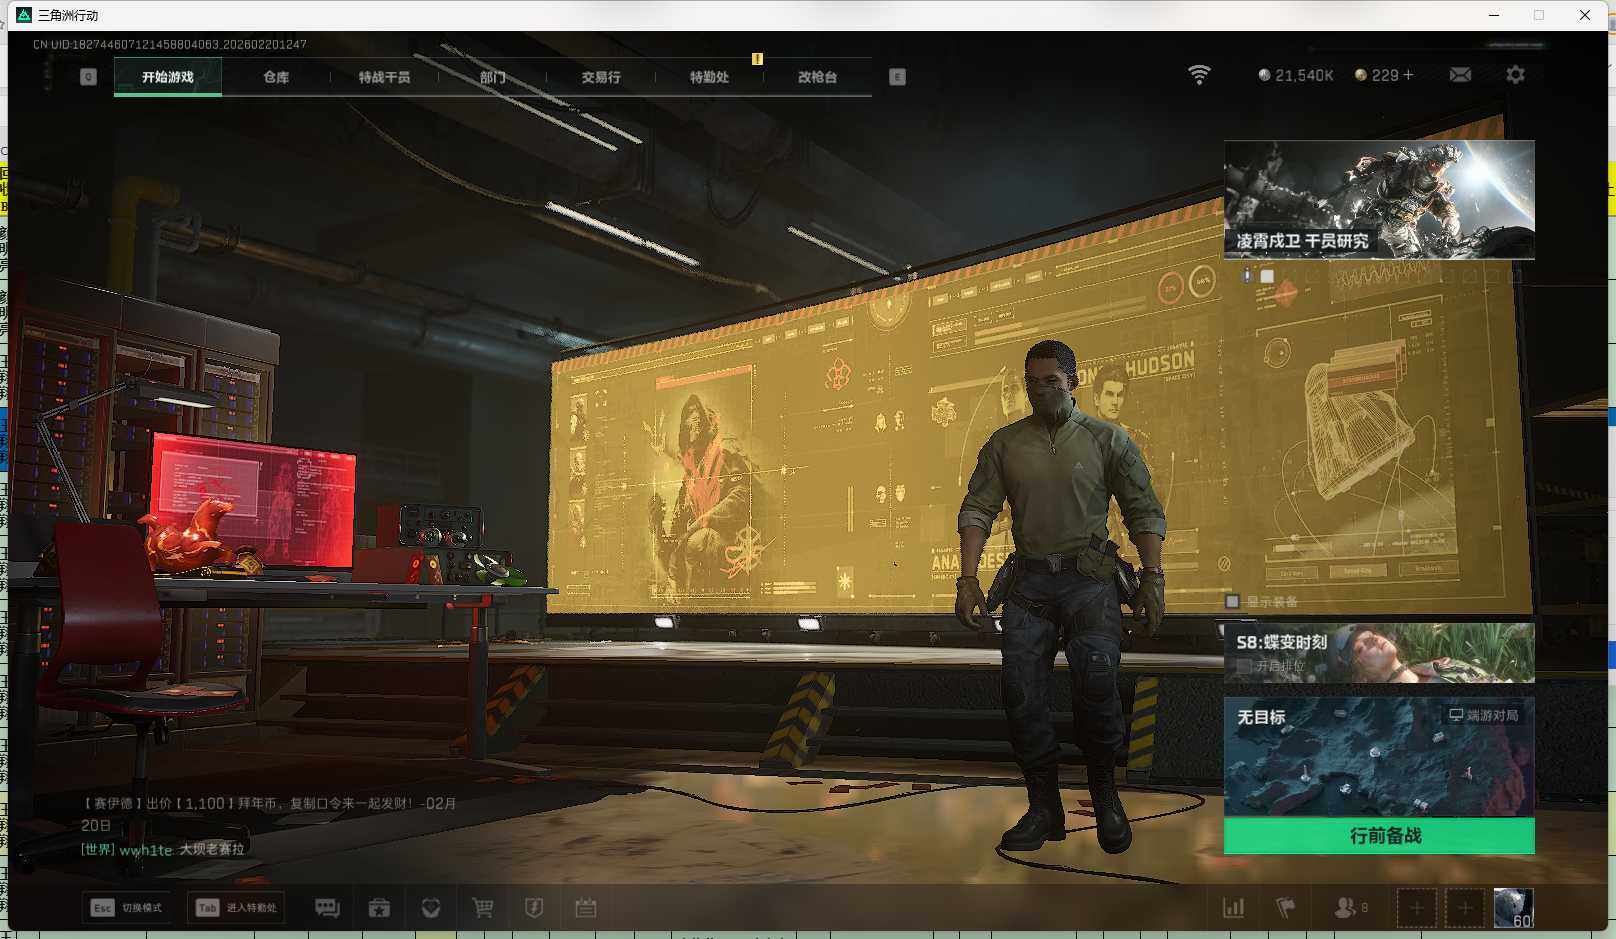Open the 开始游戏 tab
This screenshot has height=939, width=1616.
coord(168,77)
